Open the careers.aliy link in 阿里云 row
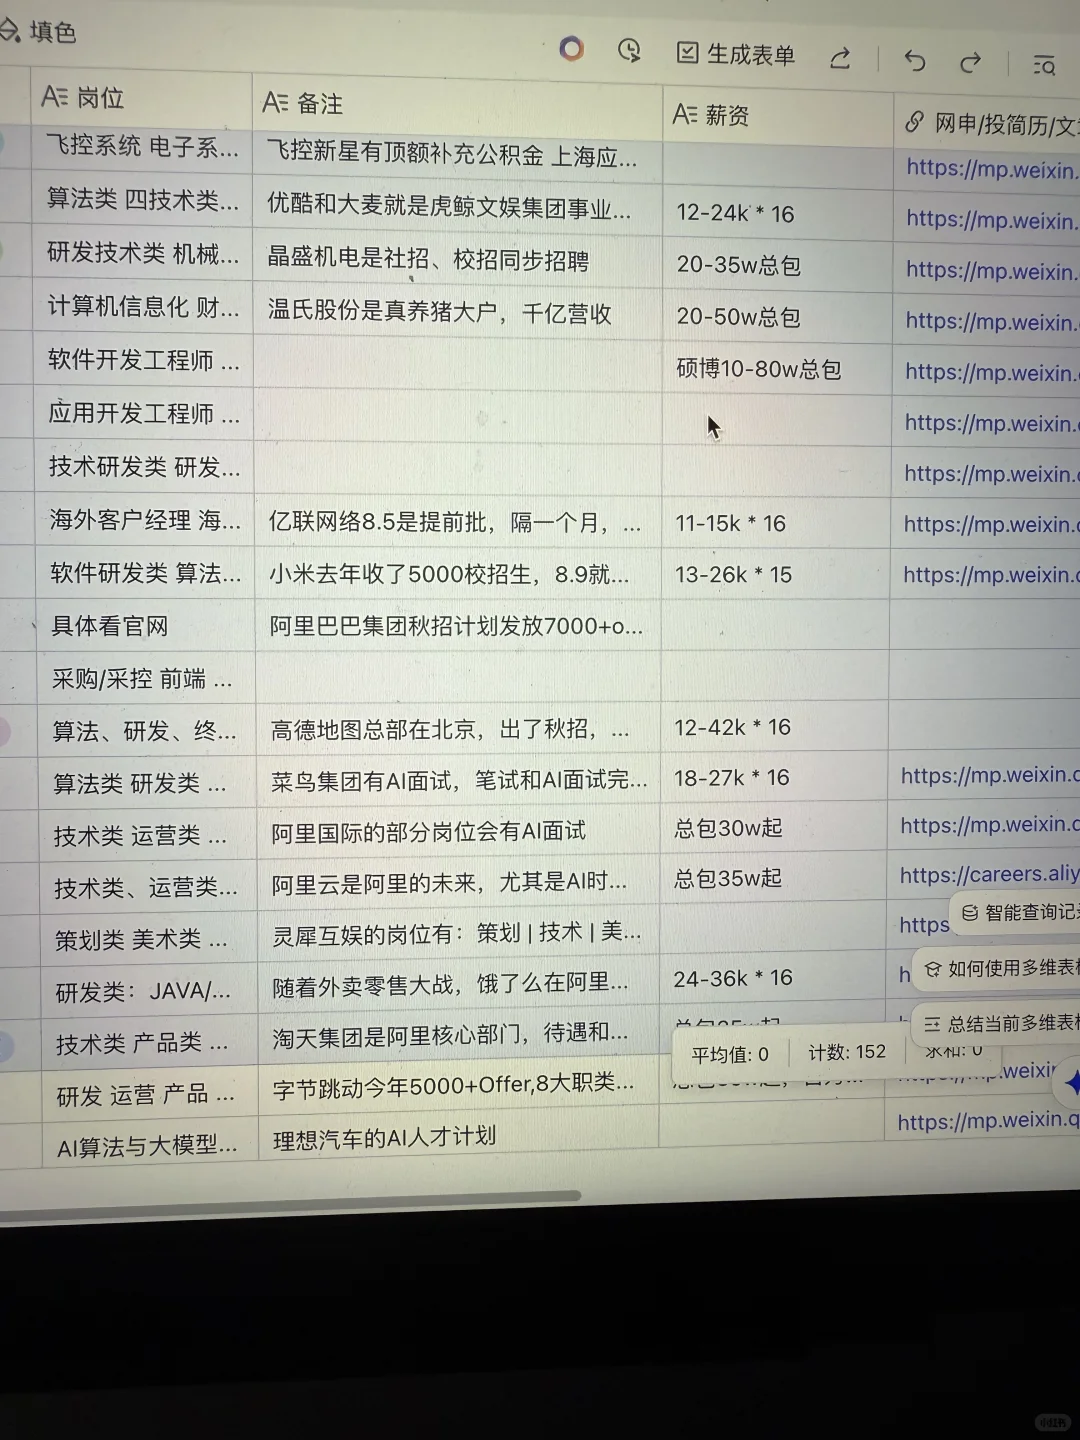1080x1440 pixels. coord(989,874)
